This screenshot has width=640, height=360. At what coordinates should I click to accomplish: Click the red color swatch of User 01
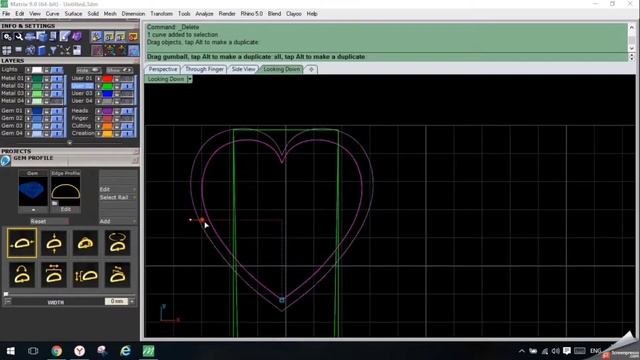(107, 78)
